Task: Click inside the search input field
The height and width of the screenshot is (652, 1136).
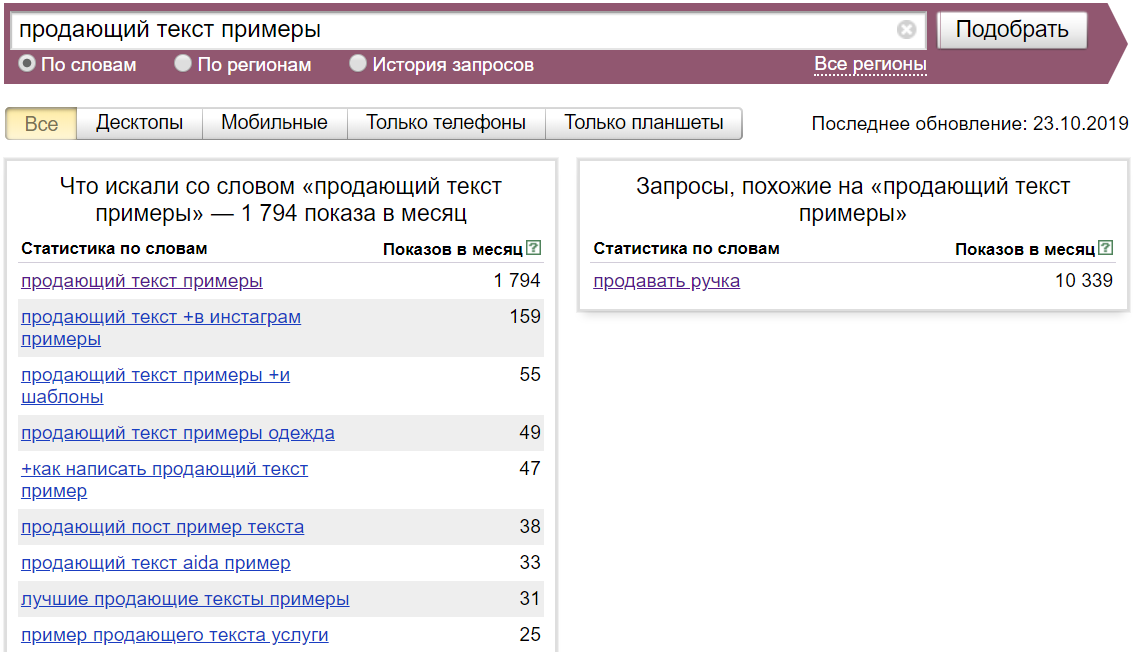Action: click(x=400, y=29)
